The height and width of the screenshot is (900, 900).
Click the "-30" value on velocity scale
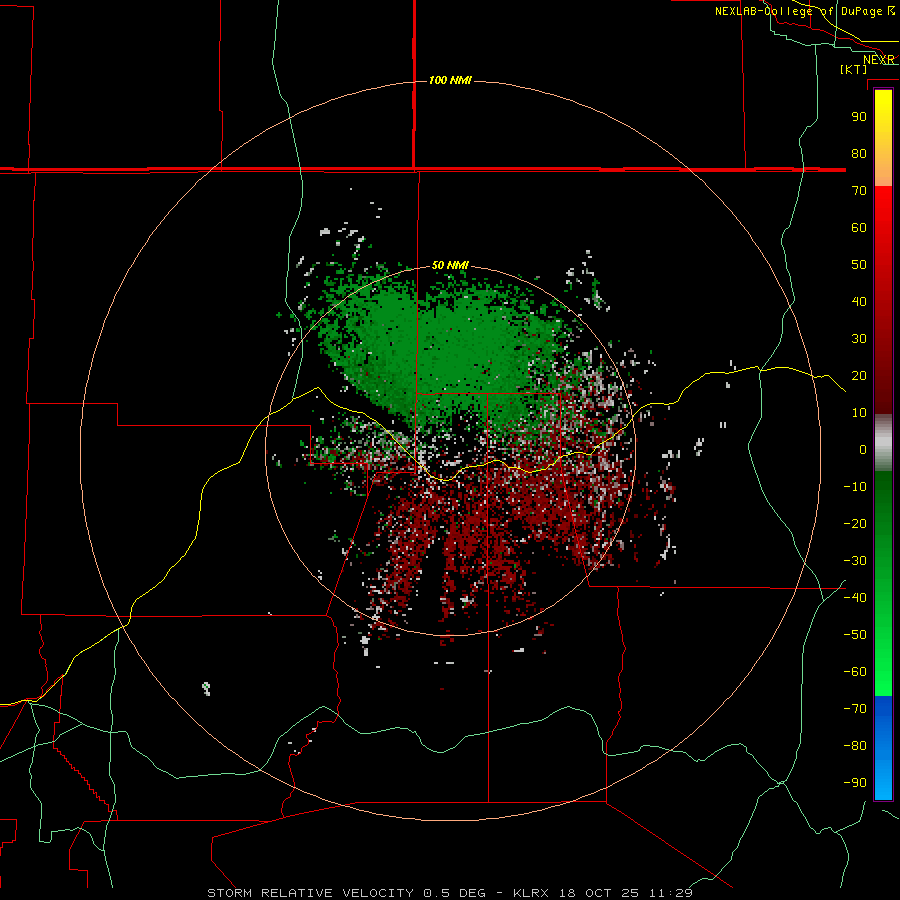pos(855,561)
